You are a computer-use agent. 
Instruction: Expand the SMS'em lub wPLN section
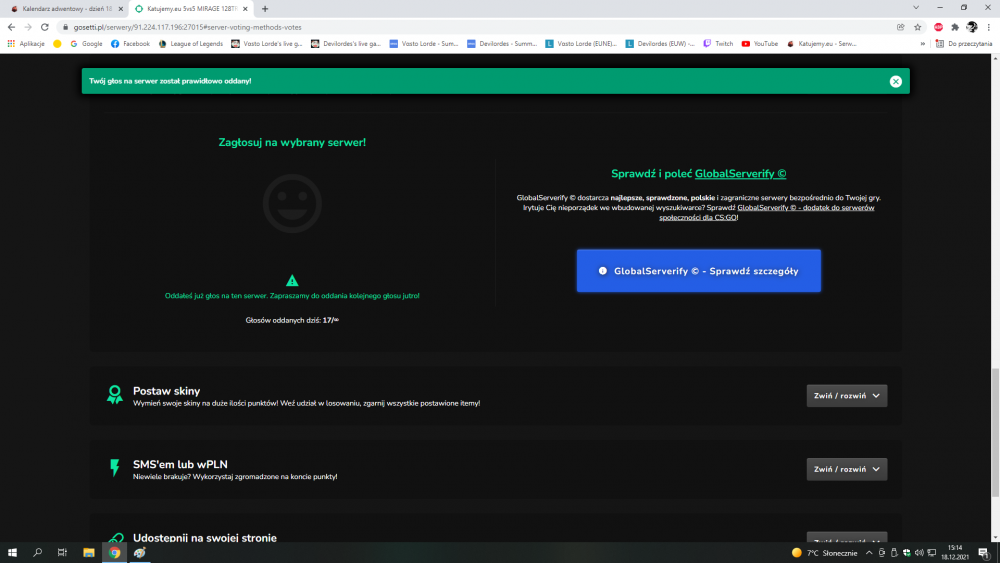(x=846, y=469)
